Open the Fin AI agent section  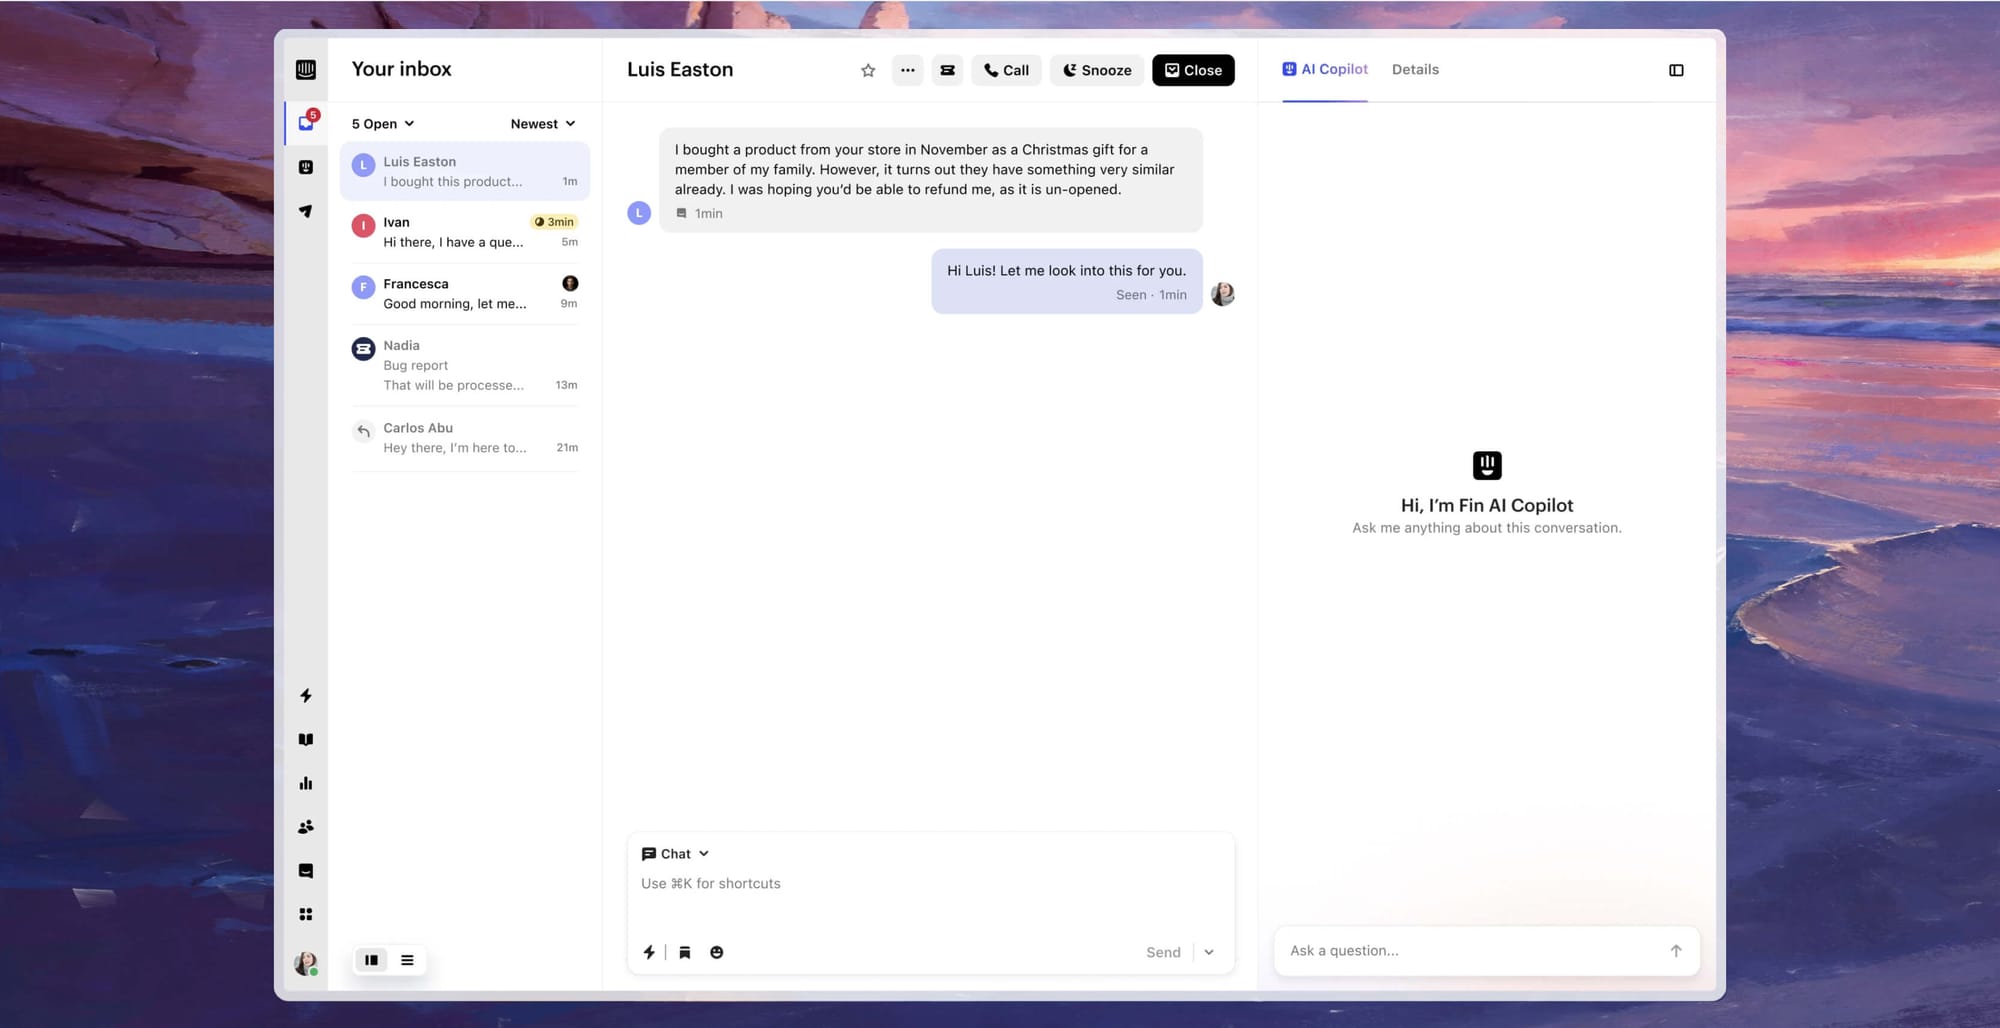tap(307, 167)
